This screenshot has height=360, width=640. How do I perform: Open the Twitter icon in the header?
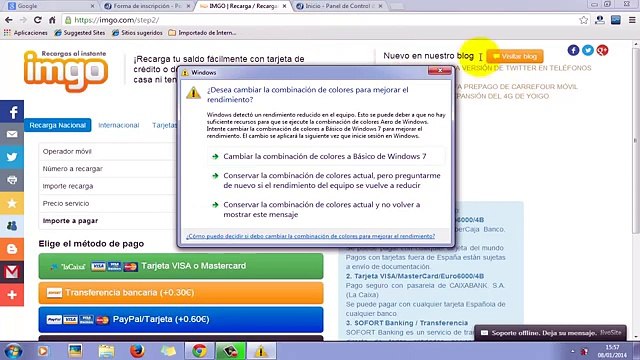588,50
